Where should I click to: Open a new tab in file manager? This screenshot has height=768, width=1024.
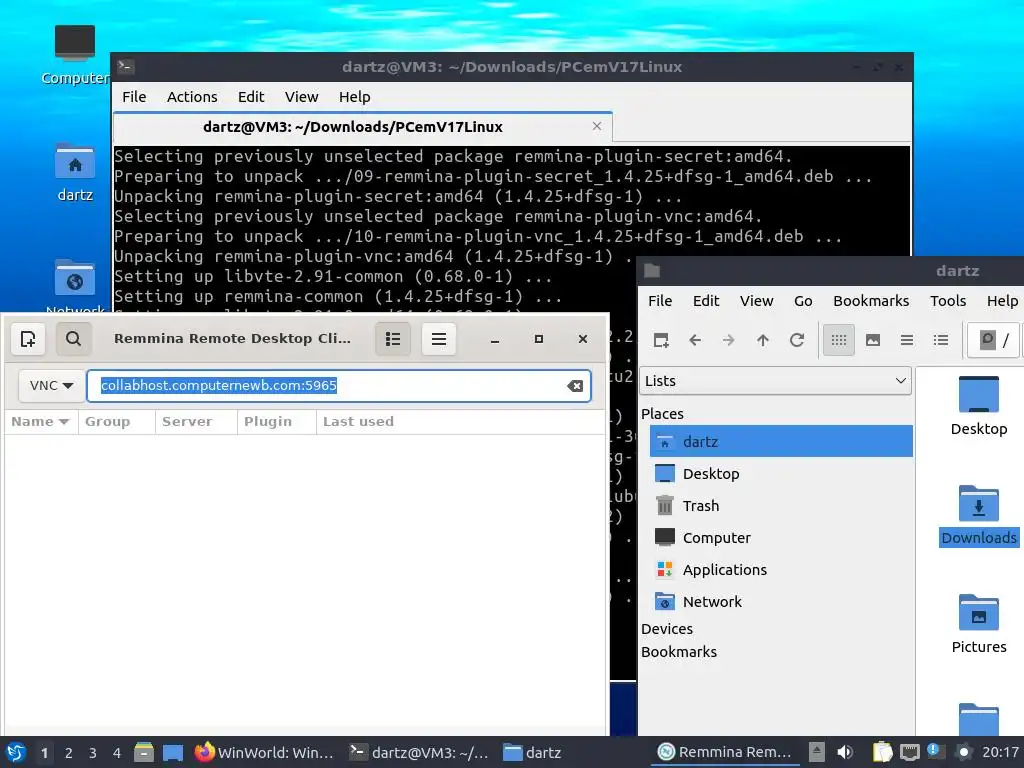[x=661, y=340]
